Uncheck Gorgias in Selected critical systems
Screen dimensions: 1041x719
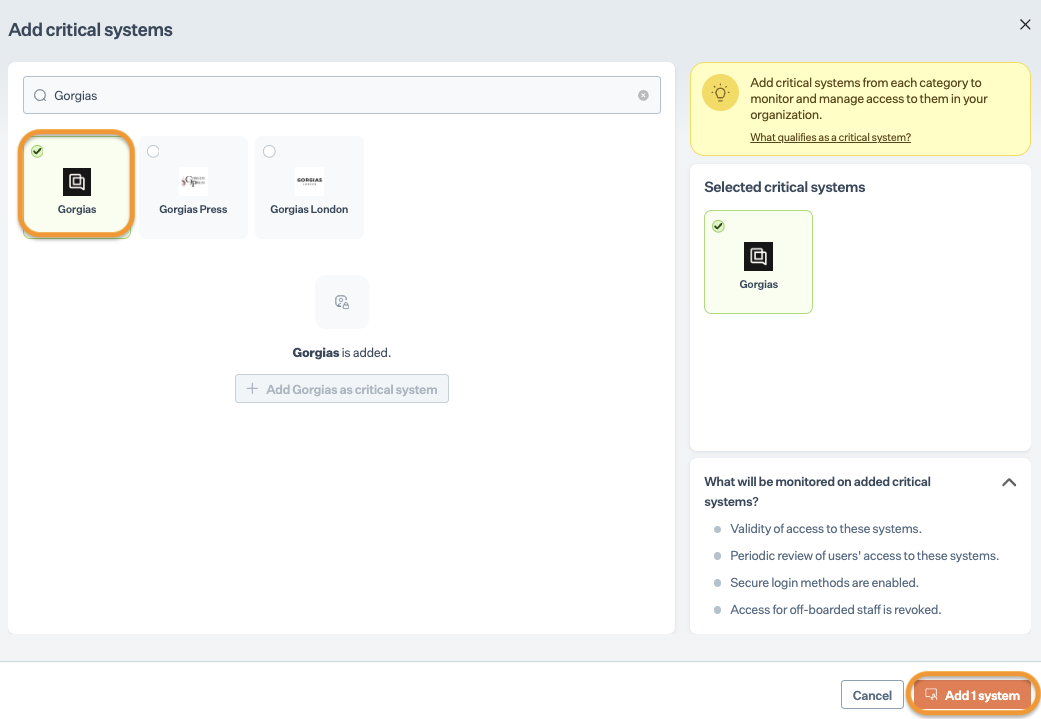[x=718, y=226]
